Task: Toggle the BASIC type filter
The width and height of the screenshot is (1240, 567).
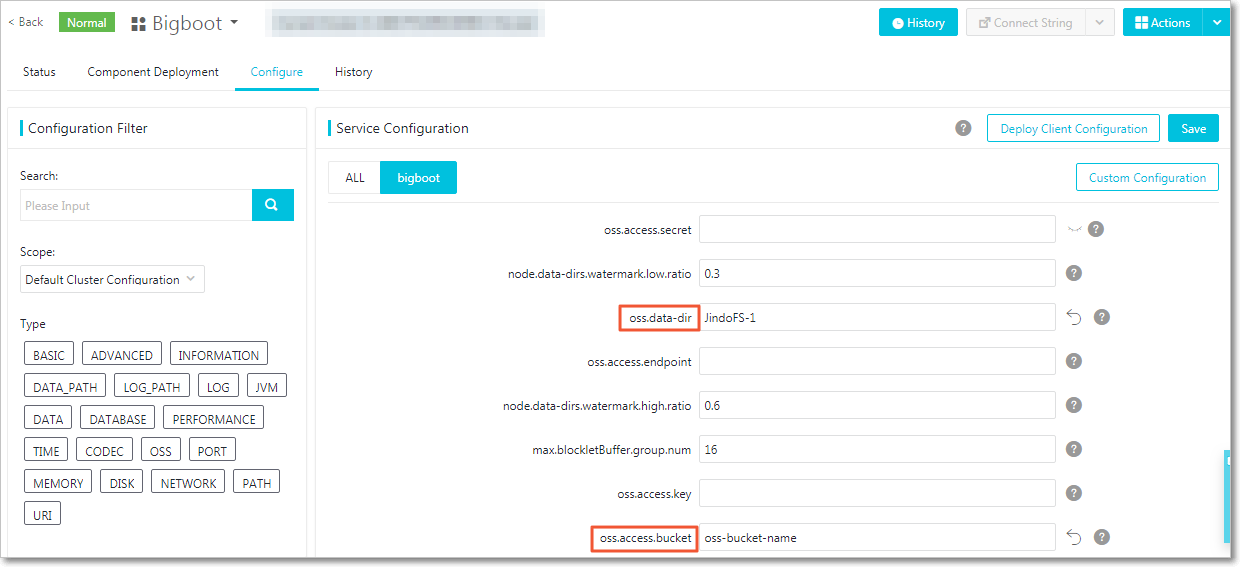Action: [48, 355]
